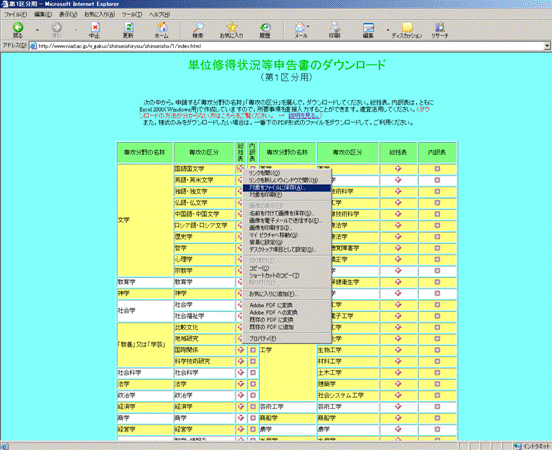Click the 社会福祉学 table cell
The width and height of the screenshot is (552, 450).
204,316
